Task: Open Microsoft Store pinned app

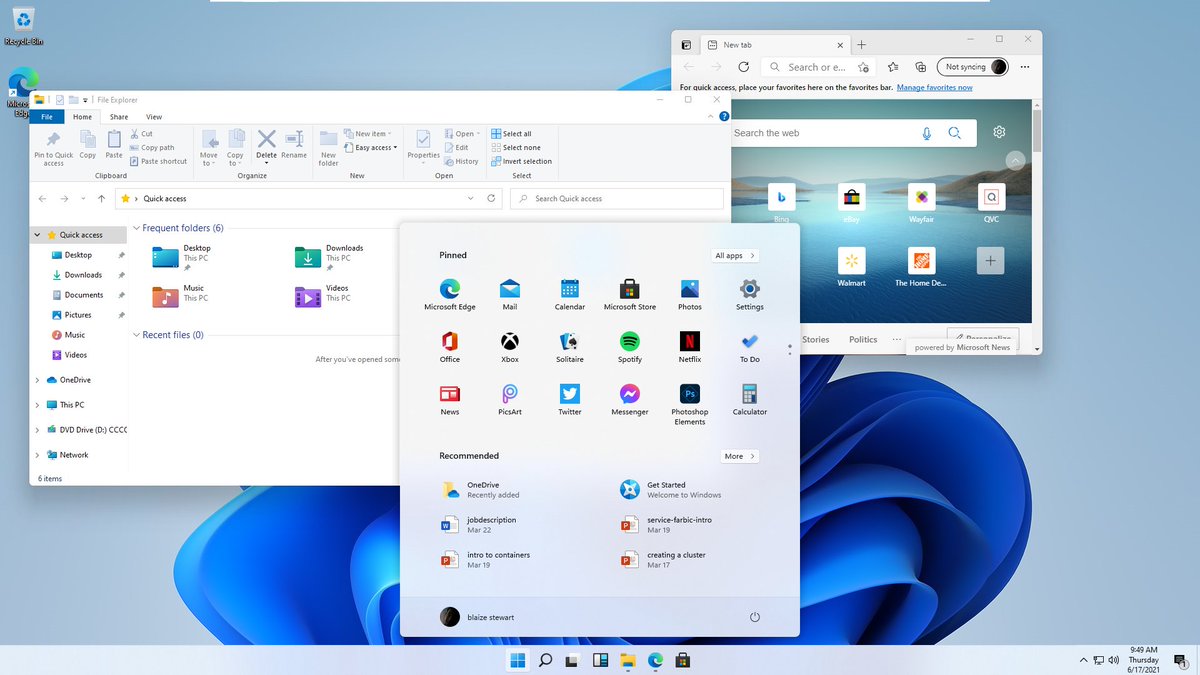Action: pyautogui.click(x=630, y=294)
